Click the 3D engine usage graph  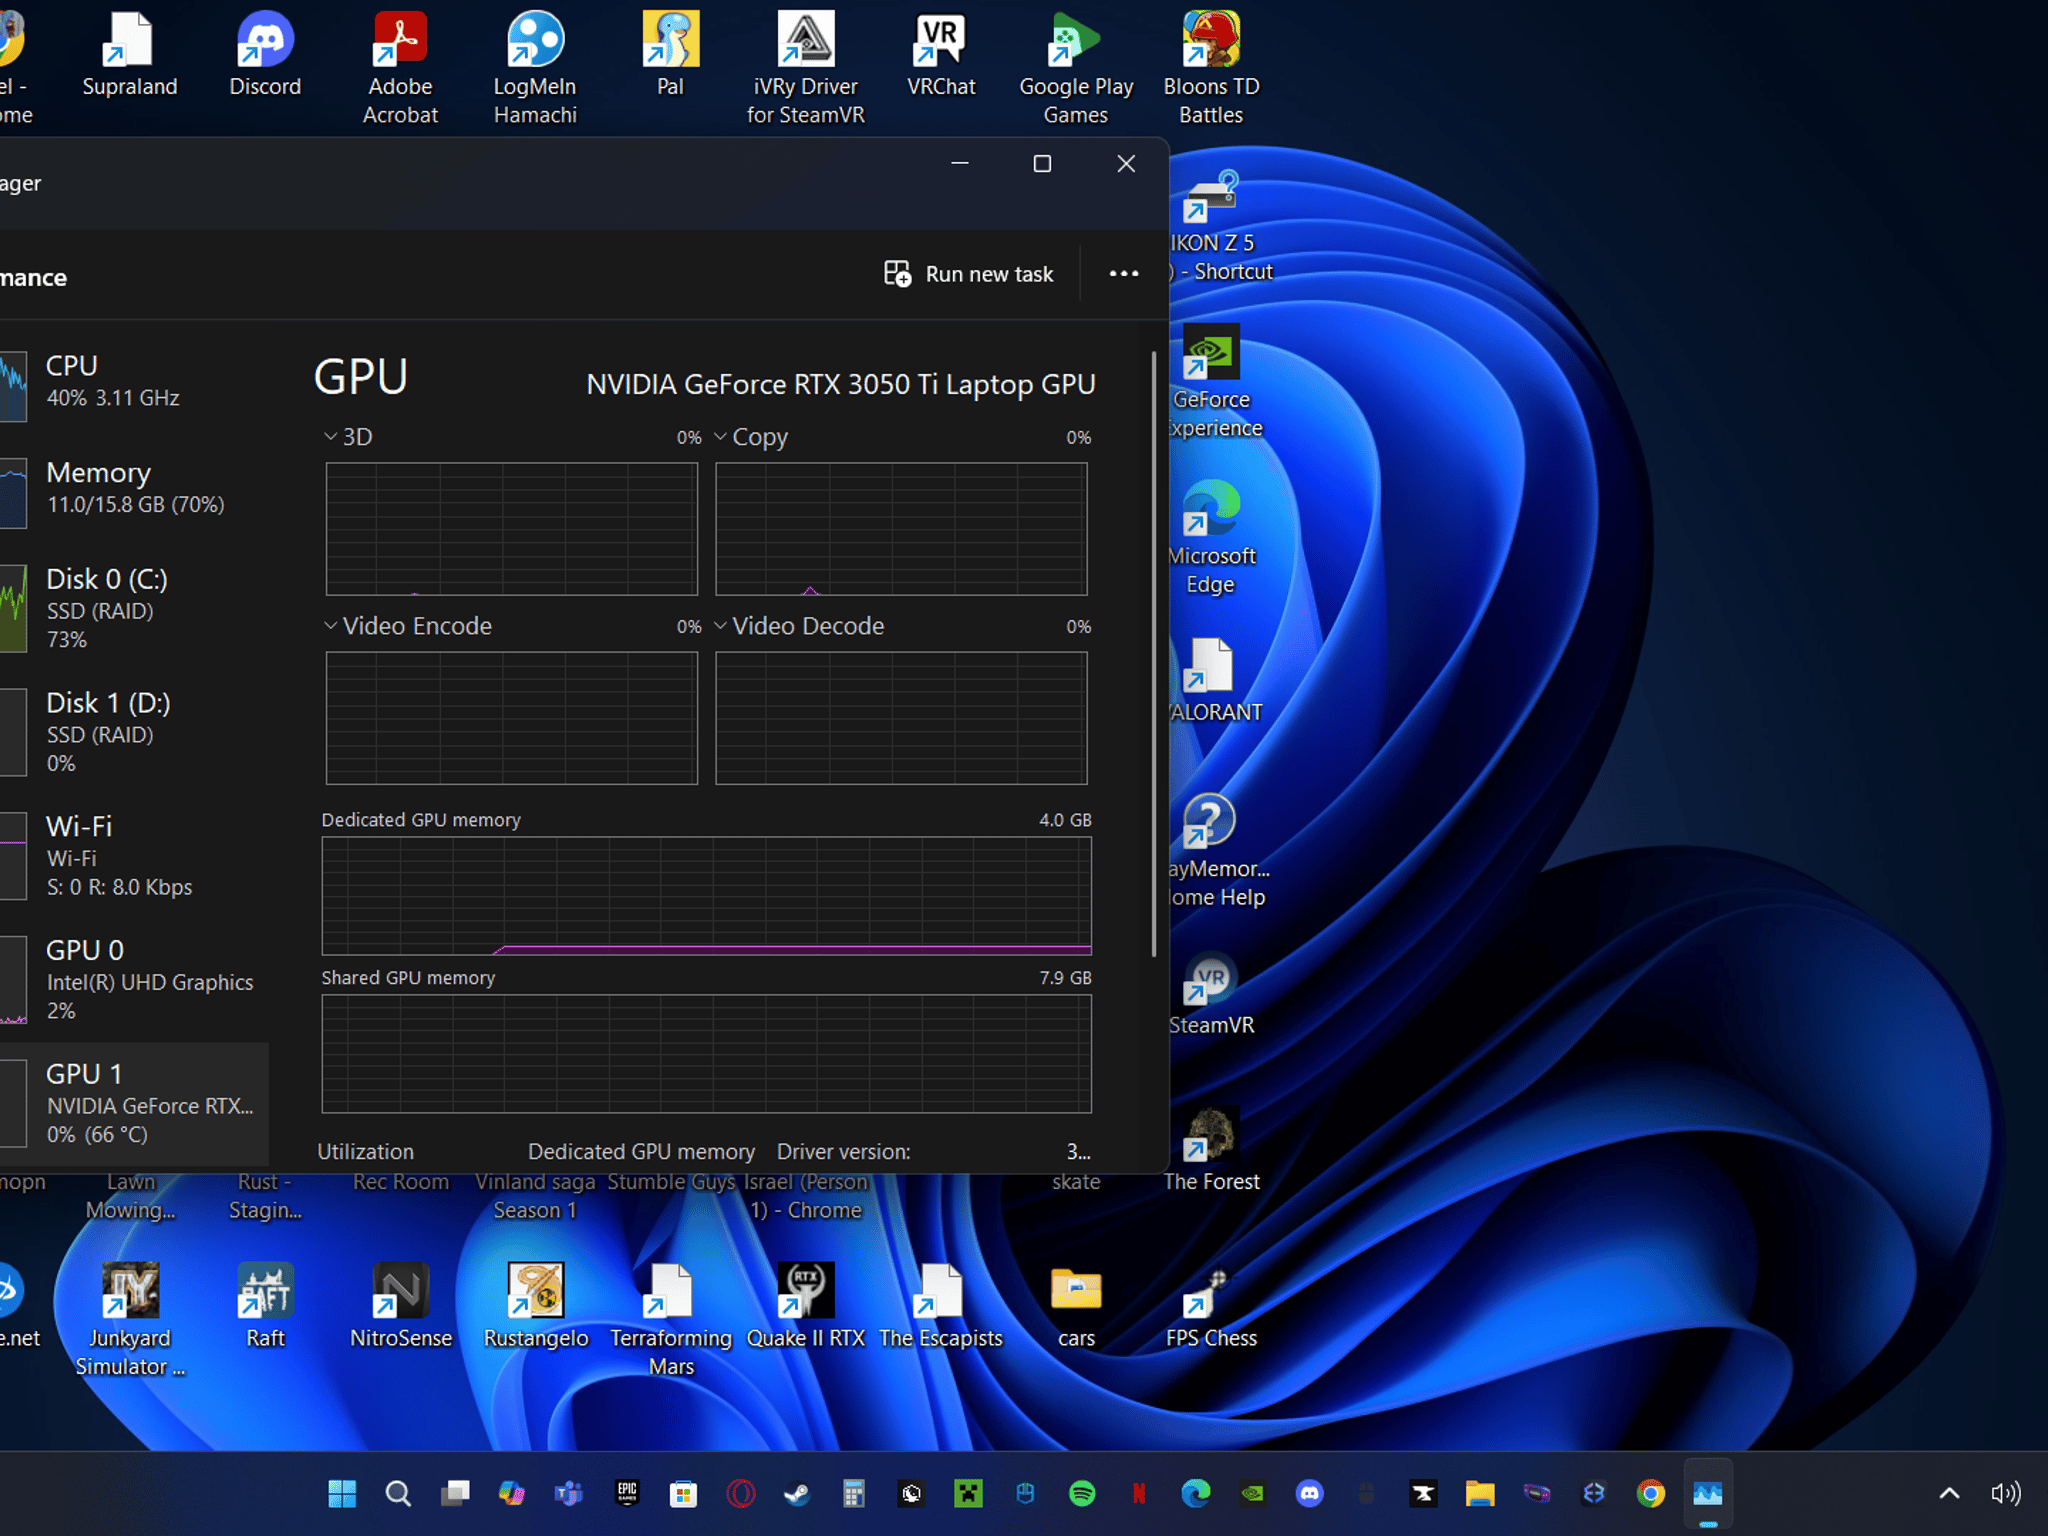point(511,529)
